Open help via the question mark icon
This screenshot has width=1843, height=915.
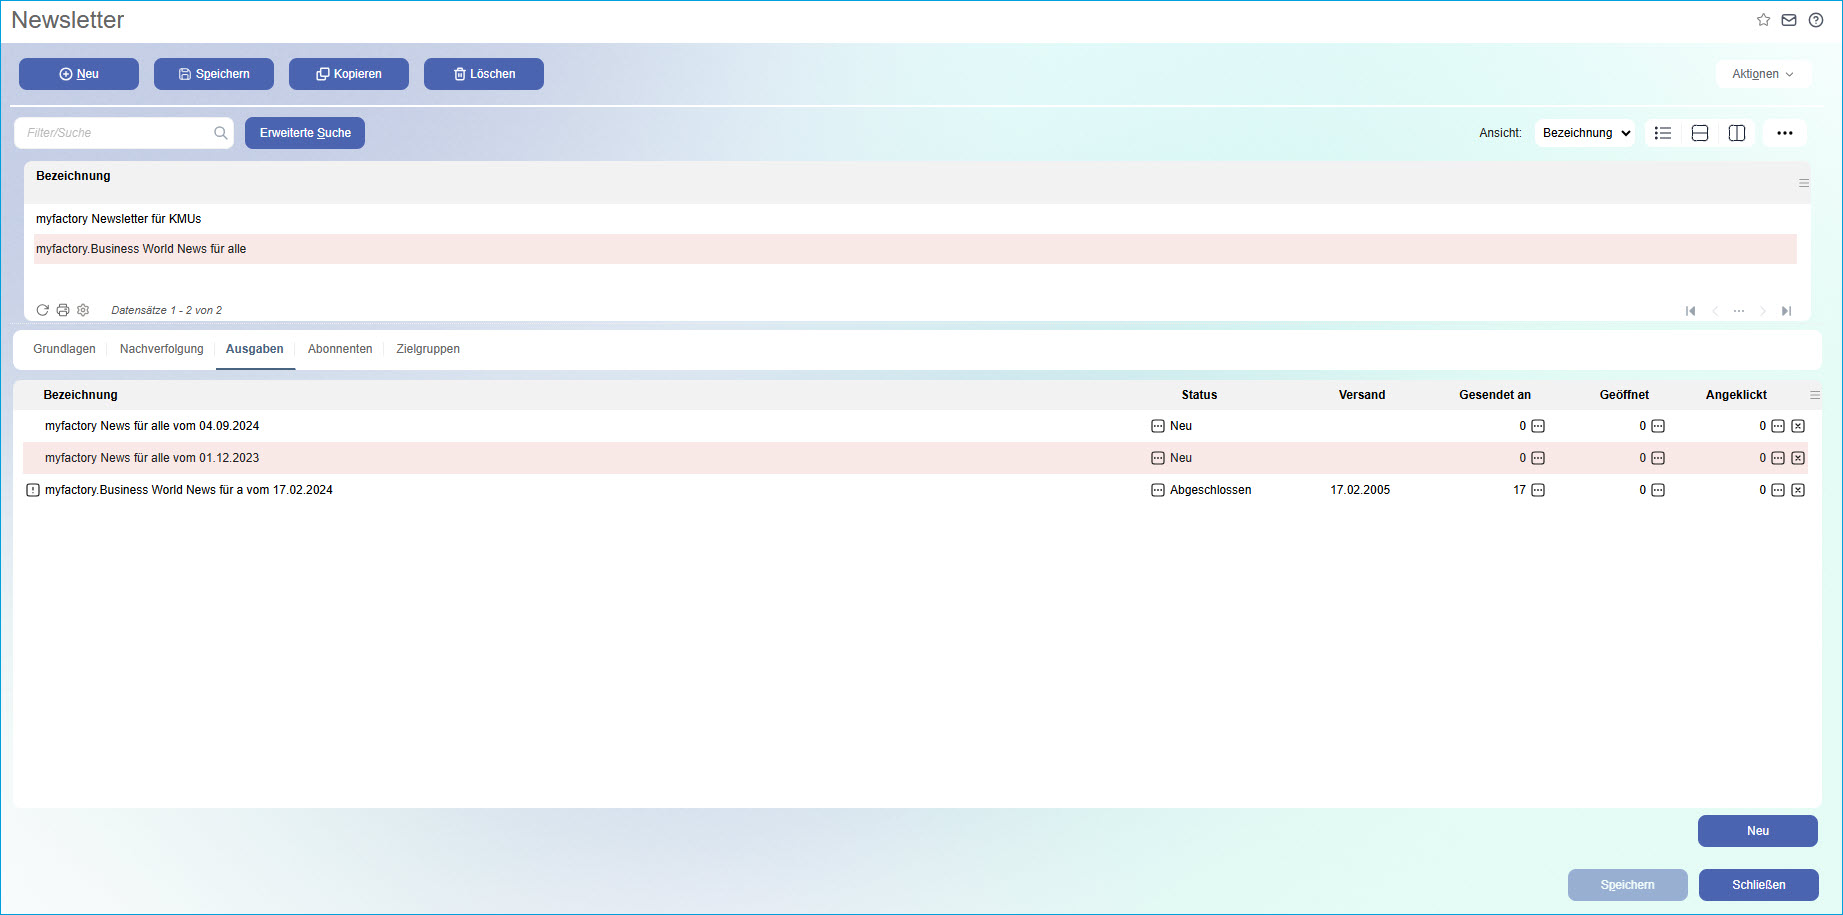1816,20
